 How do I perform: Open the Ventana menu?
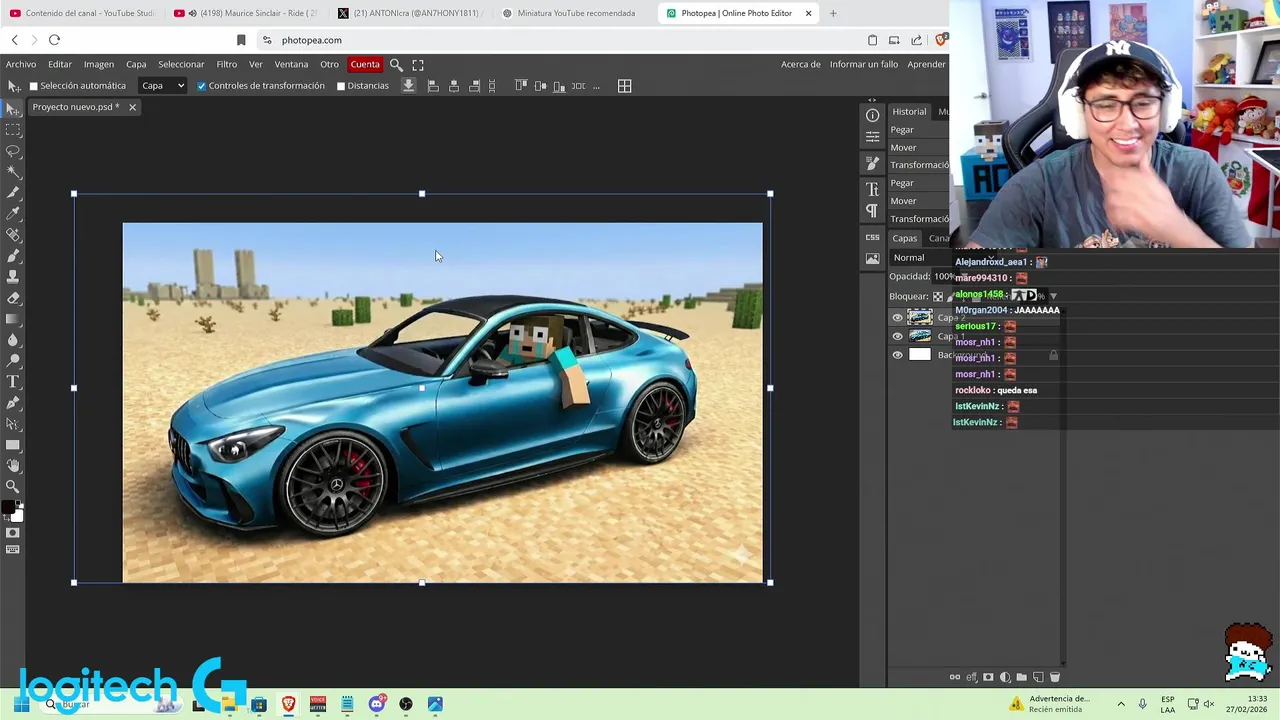[x=291, y=64]
